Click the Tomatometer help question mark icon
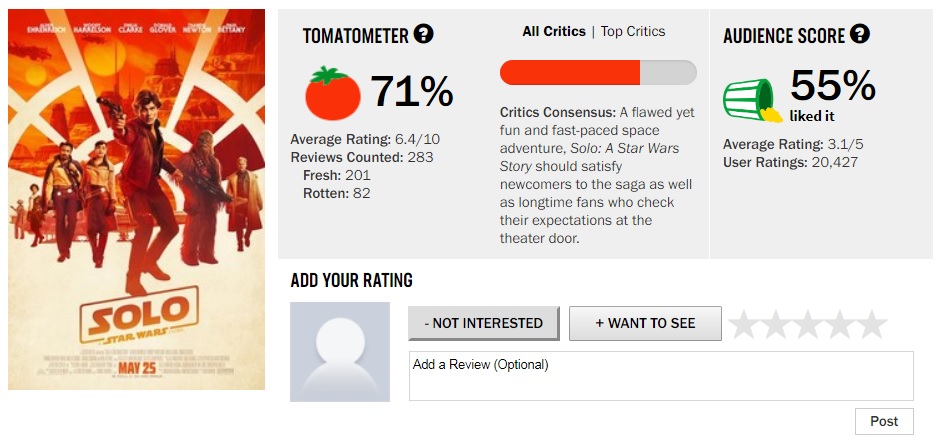Image resolution: width=939 pixels, height=440 pixels. [x=424, y=35]
